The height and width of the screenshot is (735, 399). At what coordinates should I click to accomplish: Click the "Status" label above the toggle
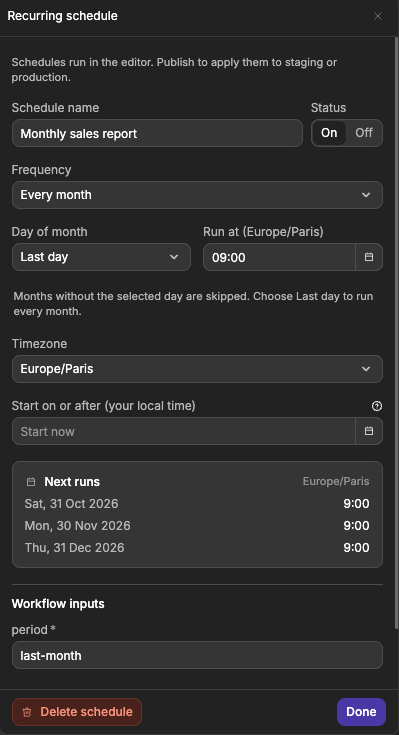[328, 108]
